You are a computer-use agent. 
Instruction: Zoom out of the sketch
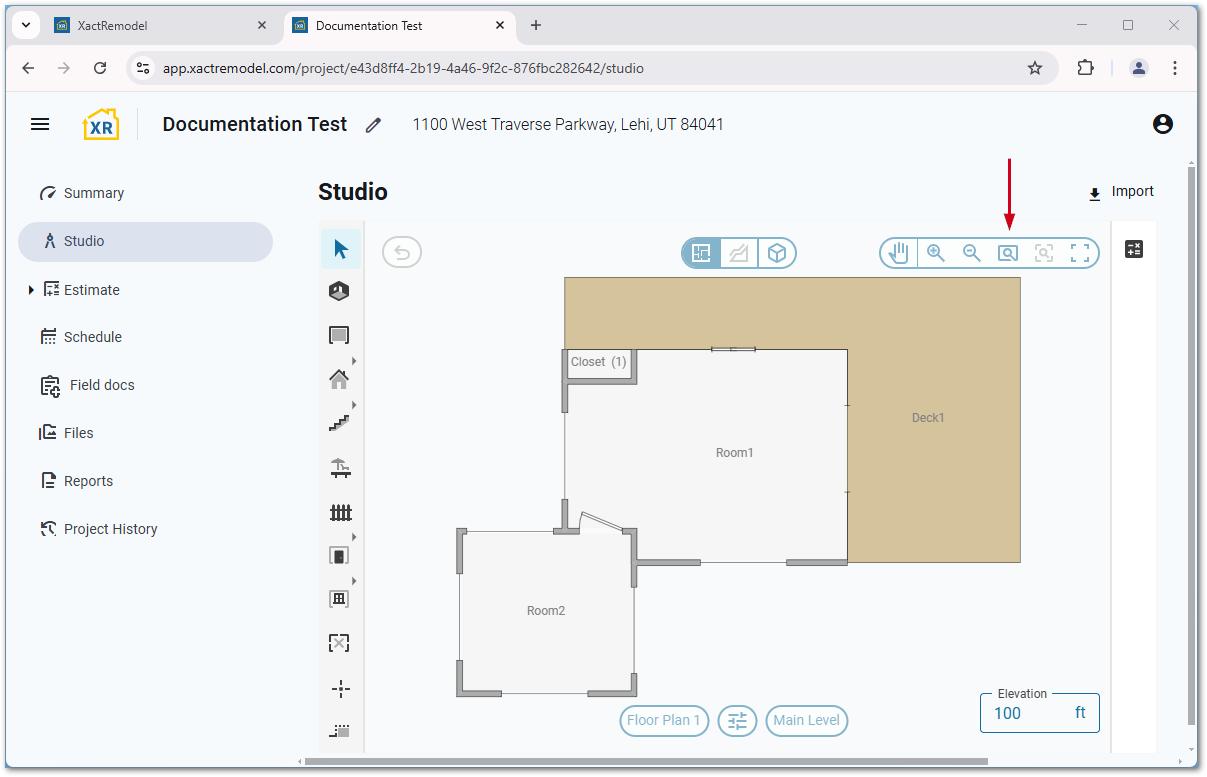[x=972, y=253]
